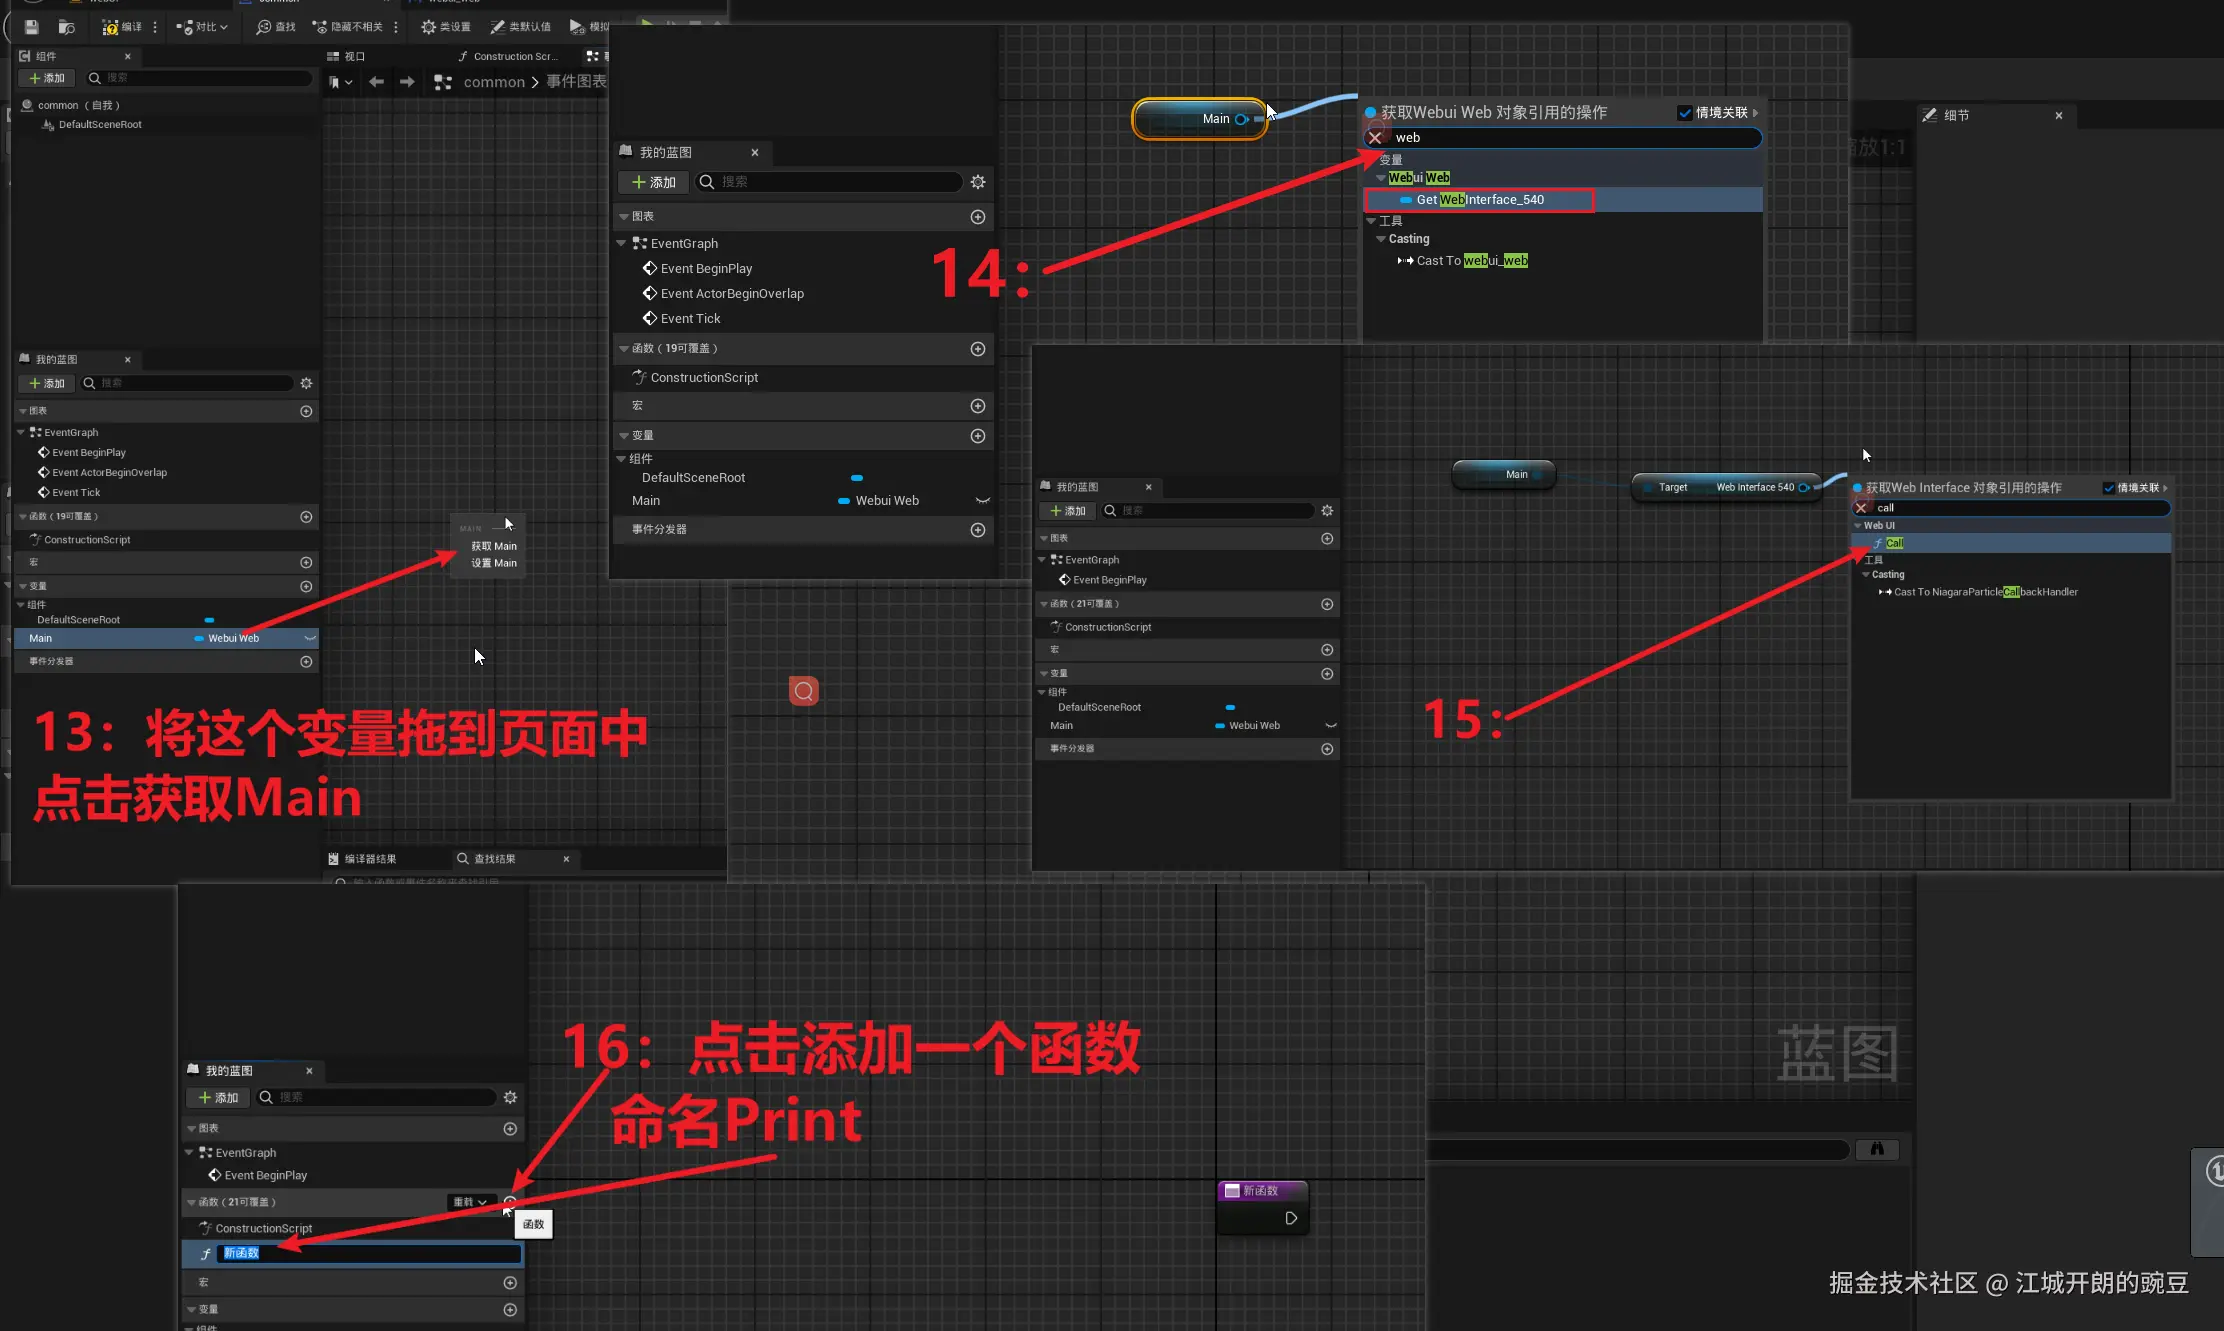The width and height of the screenshot is (2224, 1331).
Task: Click the web search field in action menu
Action: point(1570,138)
